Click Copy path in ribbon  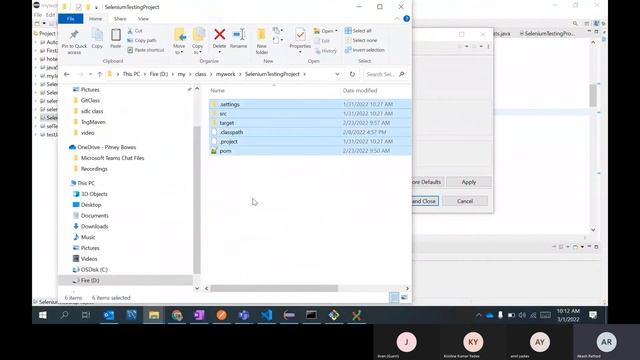(142, 40)
